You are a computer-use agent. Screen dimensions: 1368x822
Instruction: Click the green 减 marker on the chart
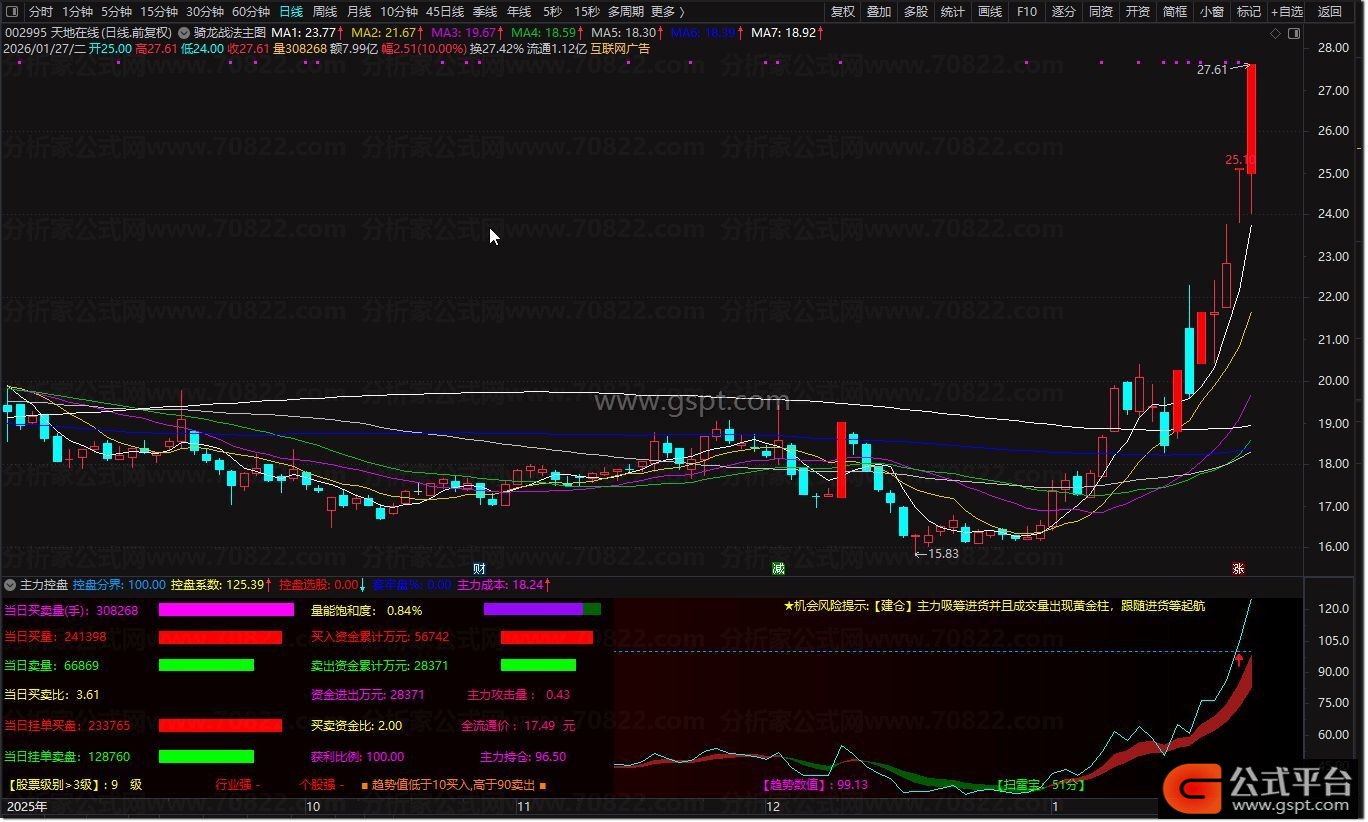click(x=777, y=569)
